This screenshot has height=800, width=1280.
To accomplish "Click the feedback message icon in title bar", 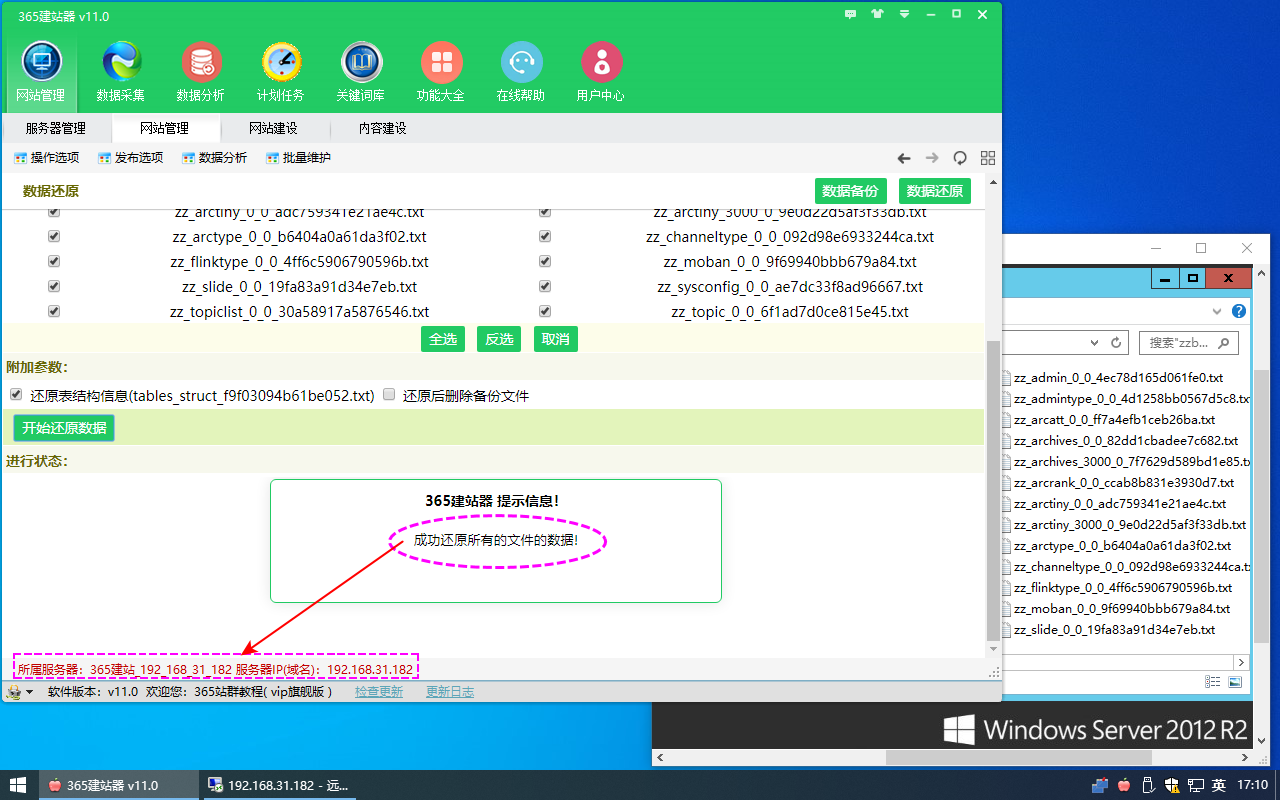I will click(851, 14).
